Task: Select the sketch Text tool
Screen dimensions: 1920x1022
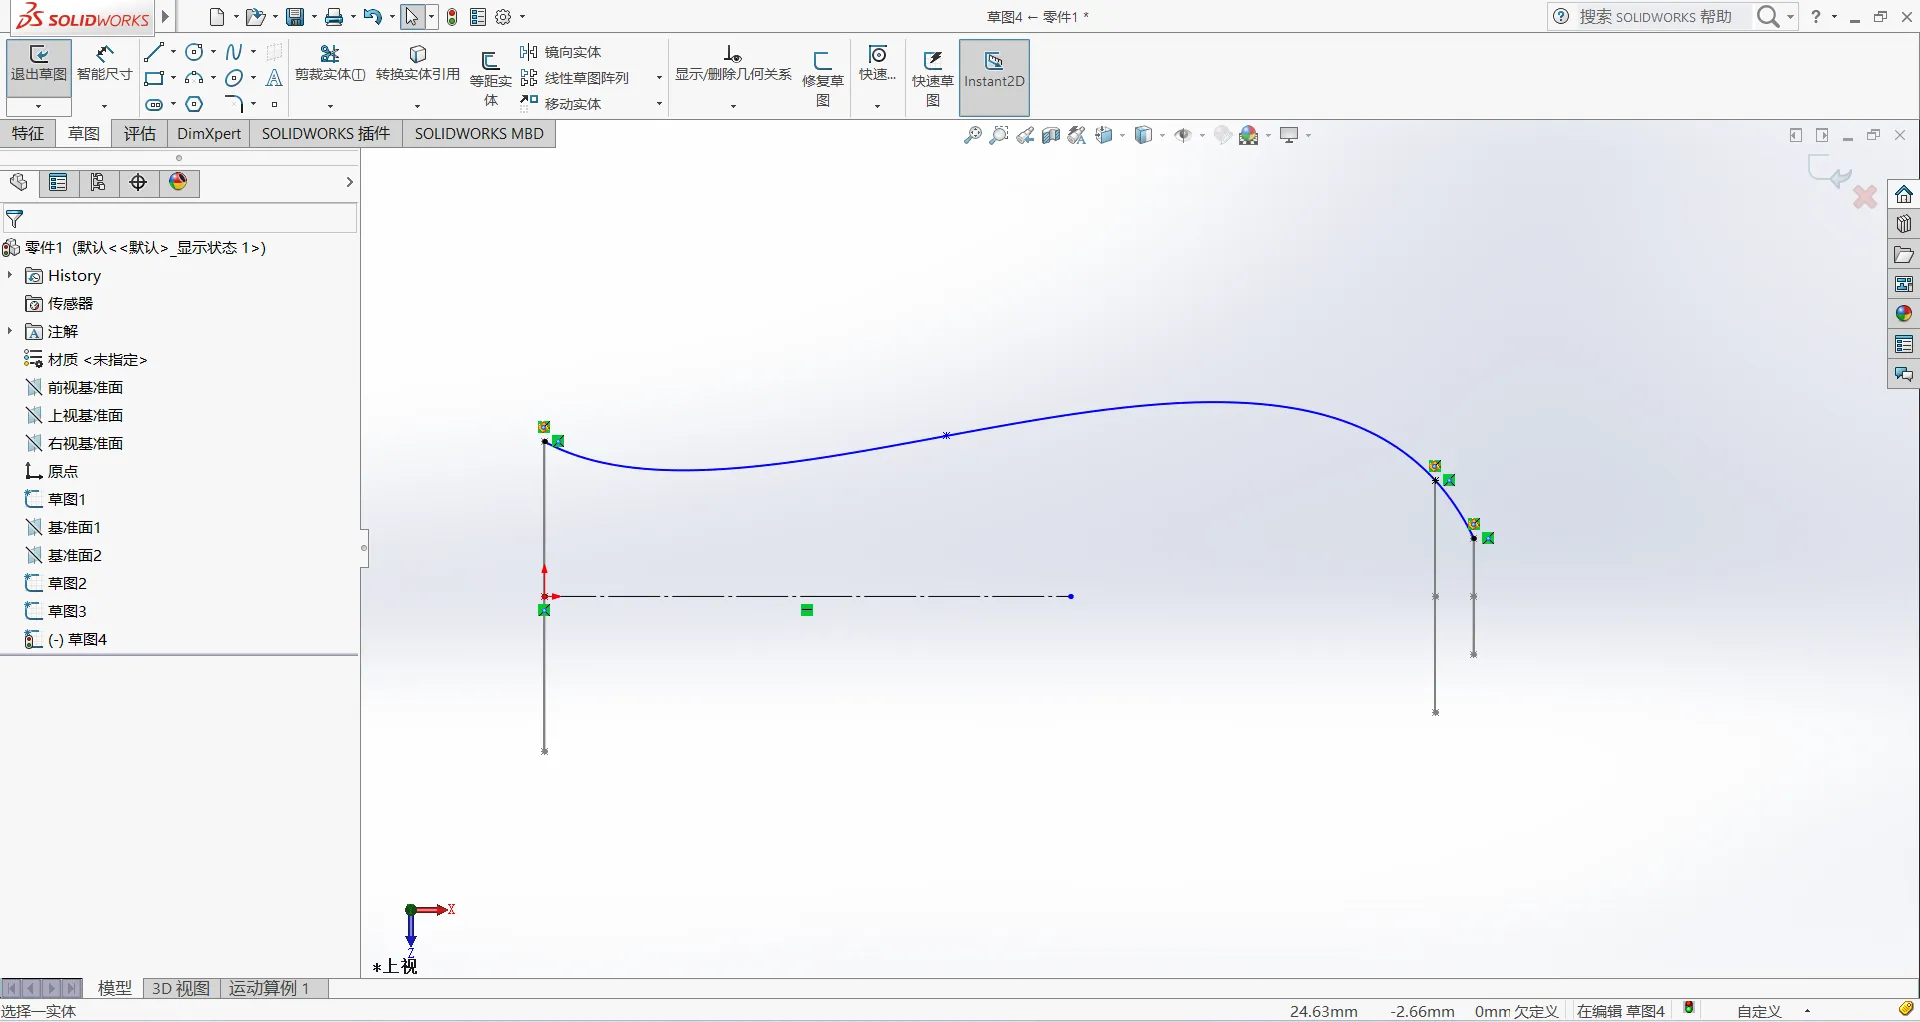Action: click(x=274, y=78)
